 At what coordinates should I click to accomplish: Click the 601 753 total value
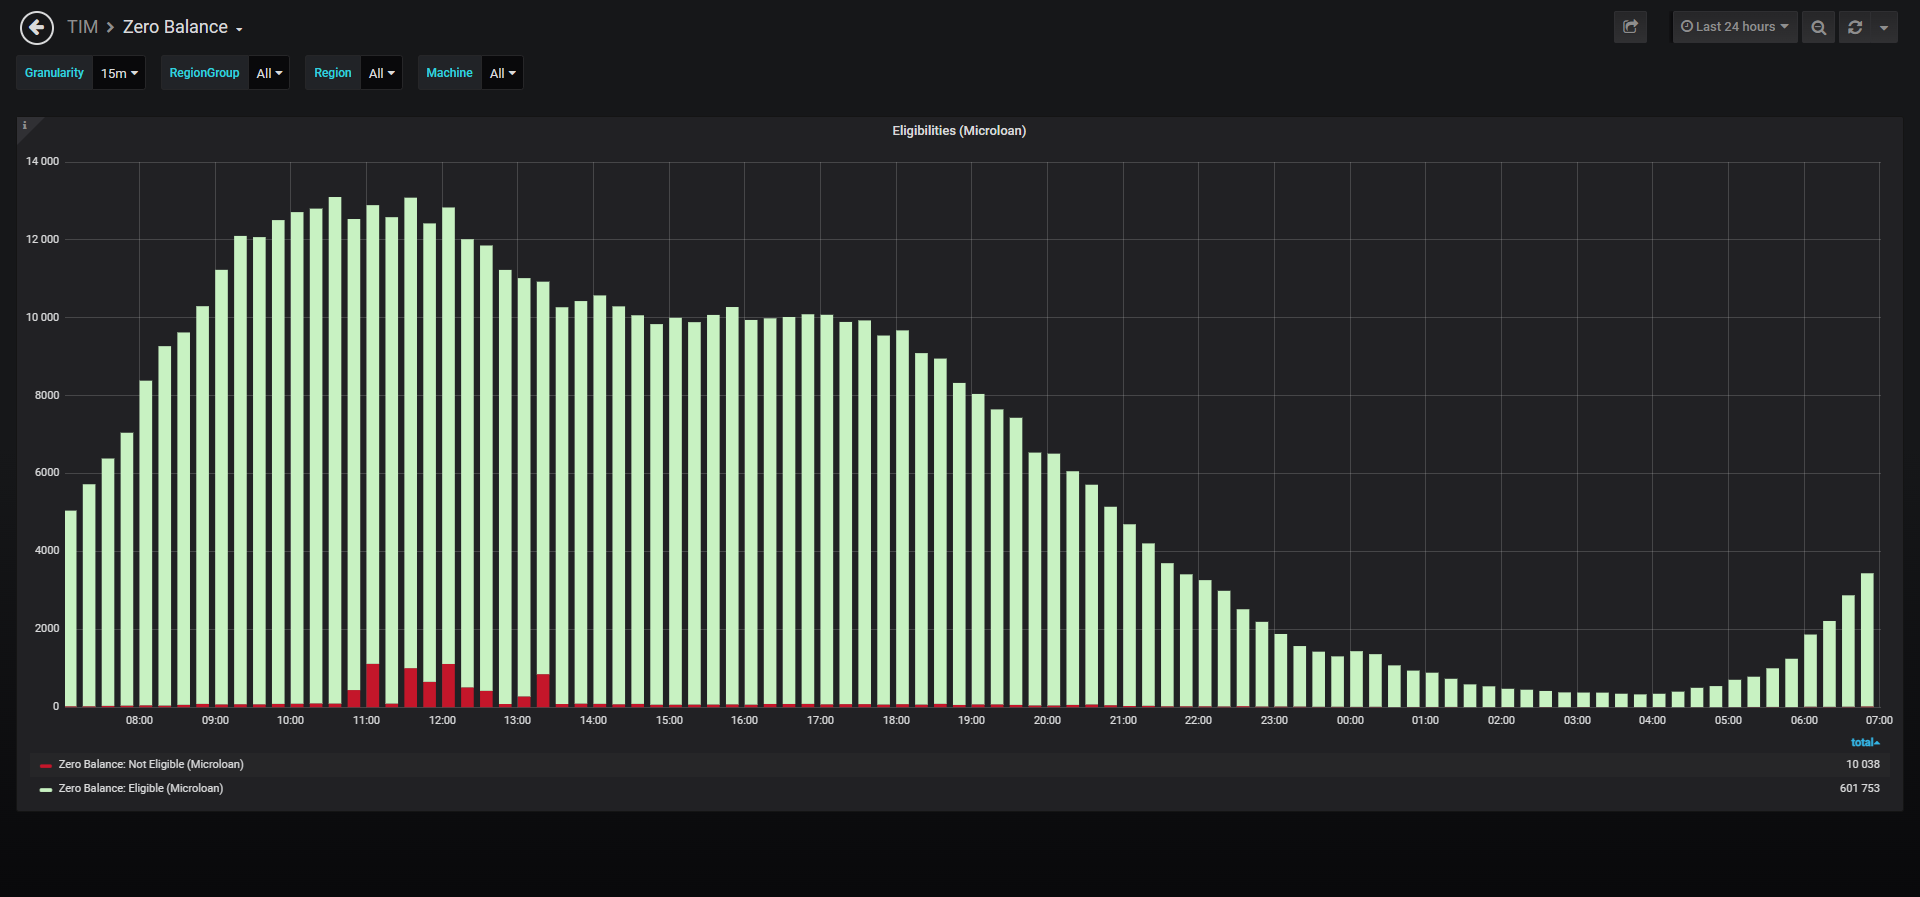(x=1860, y=788)
